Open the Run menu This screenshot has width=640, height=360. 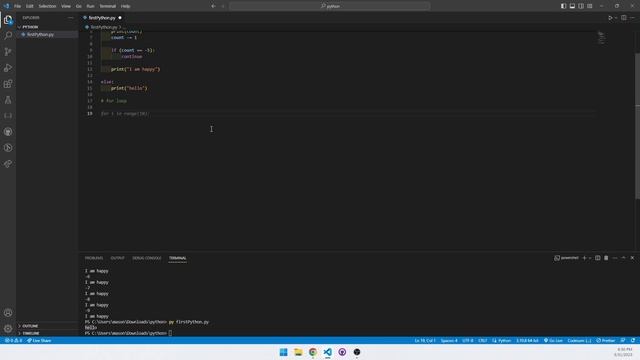point(90,6)
